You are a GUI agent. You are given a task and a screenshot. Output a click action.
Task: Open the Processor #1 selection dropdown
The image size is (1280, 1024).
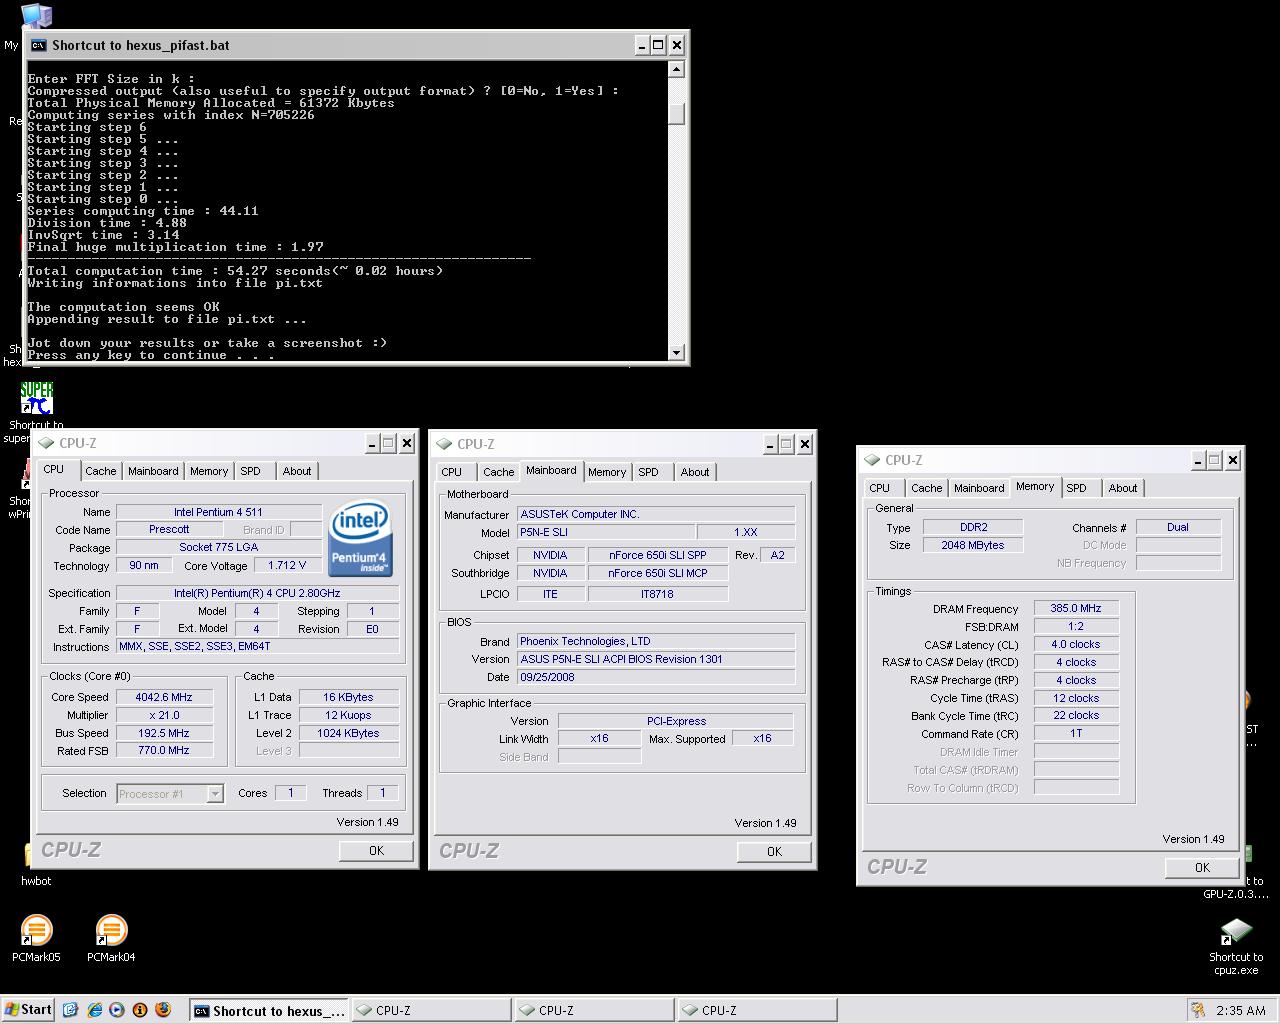214,794
